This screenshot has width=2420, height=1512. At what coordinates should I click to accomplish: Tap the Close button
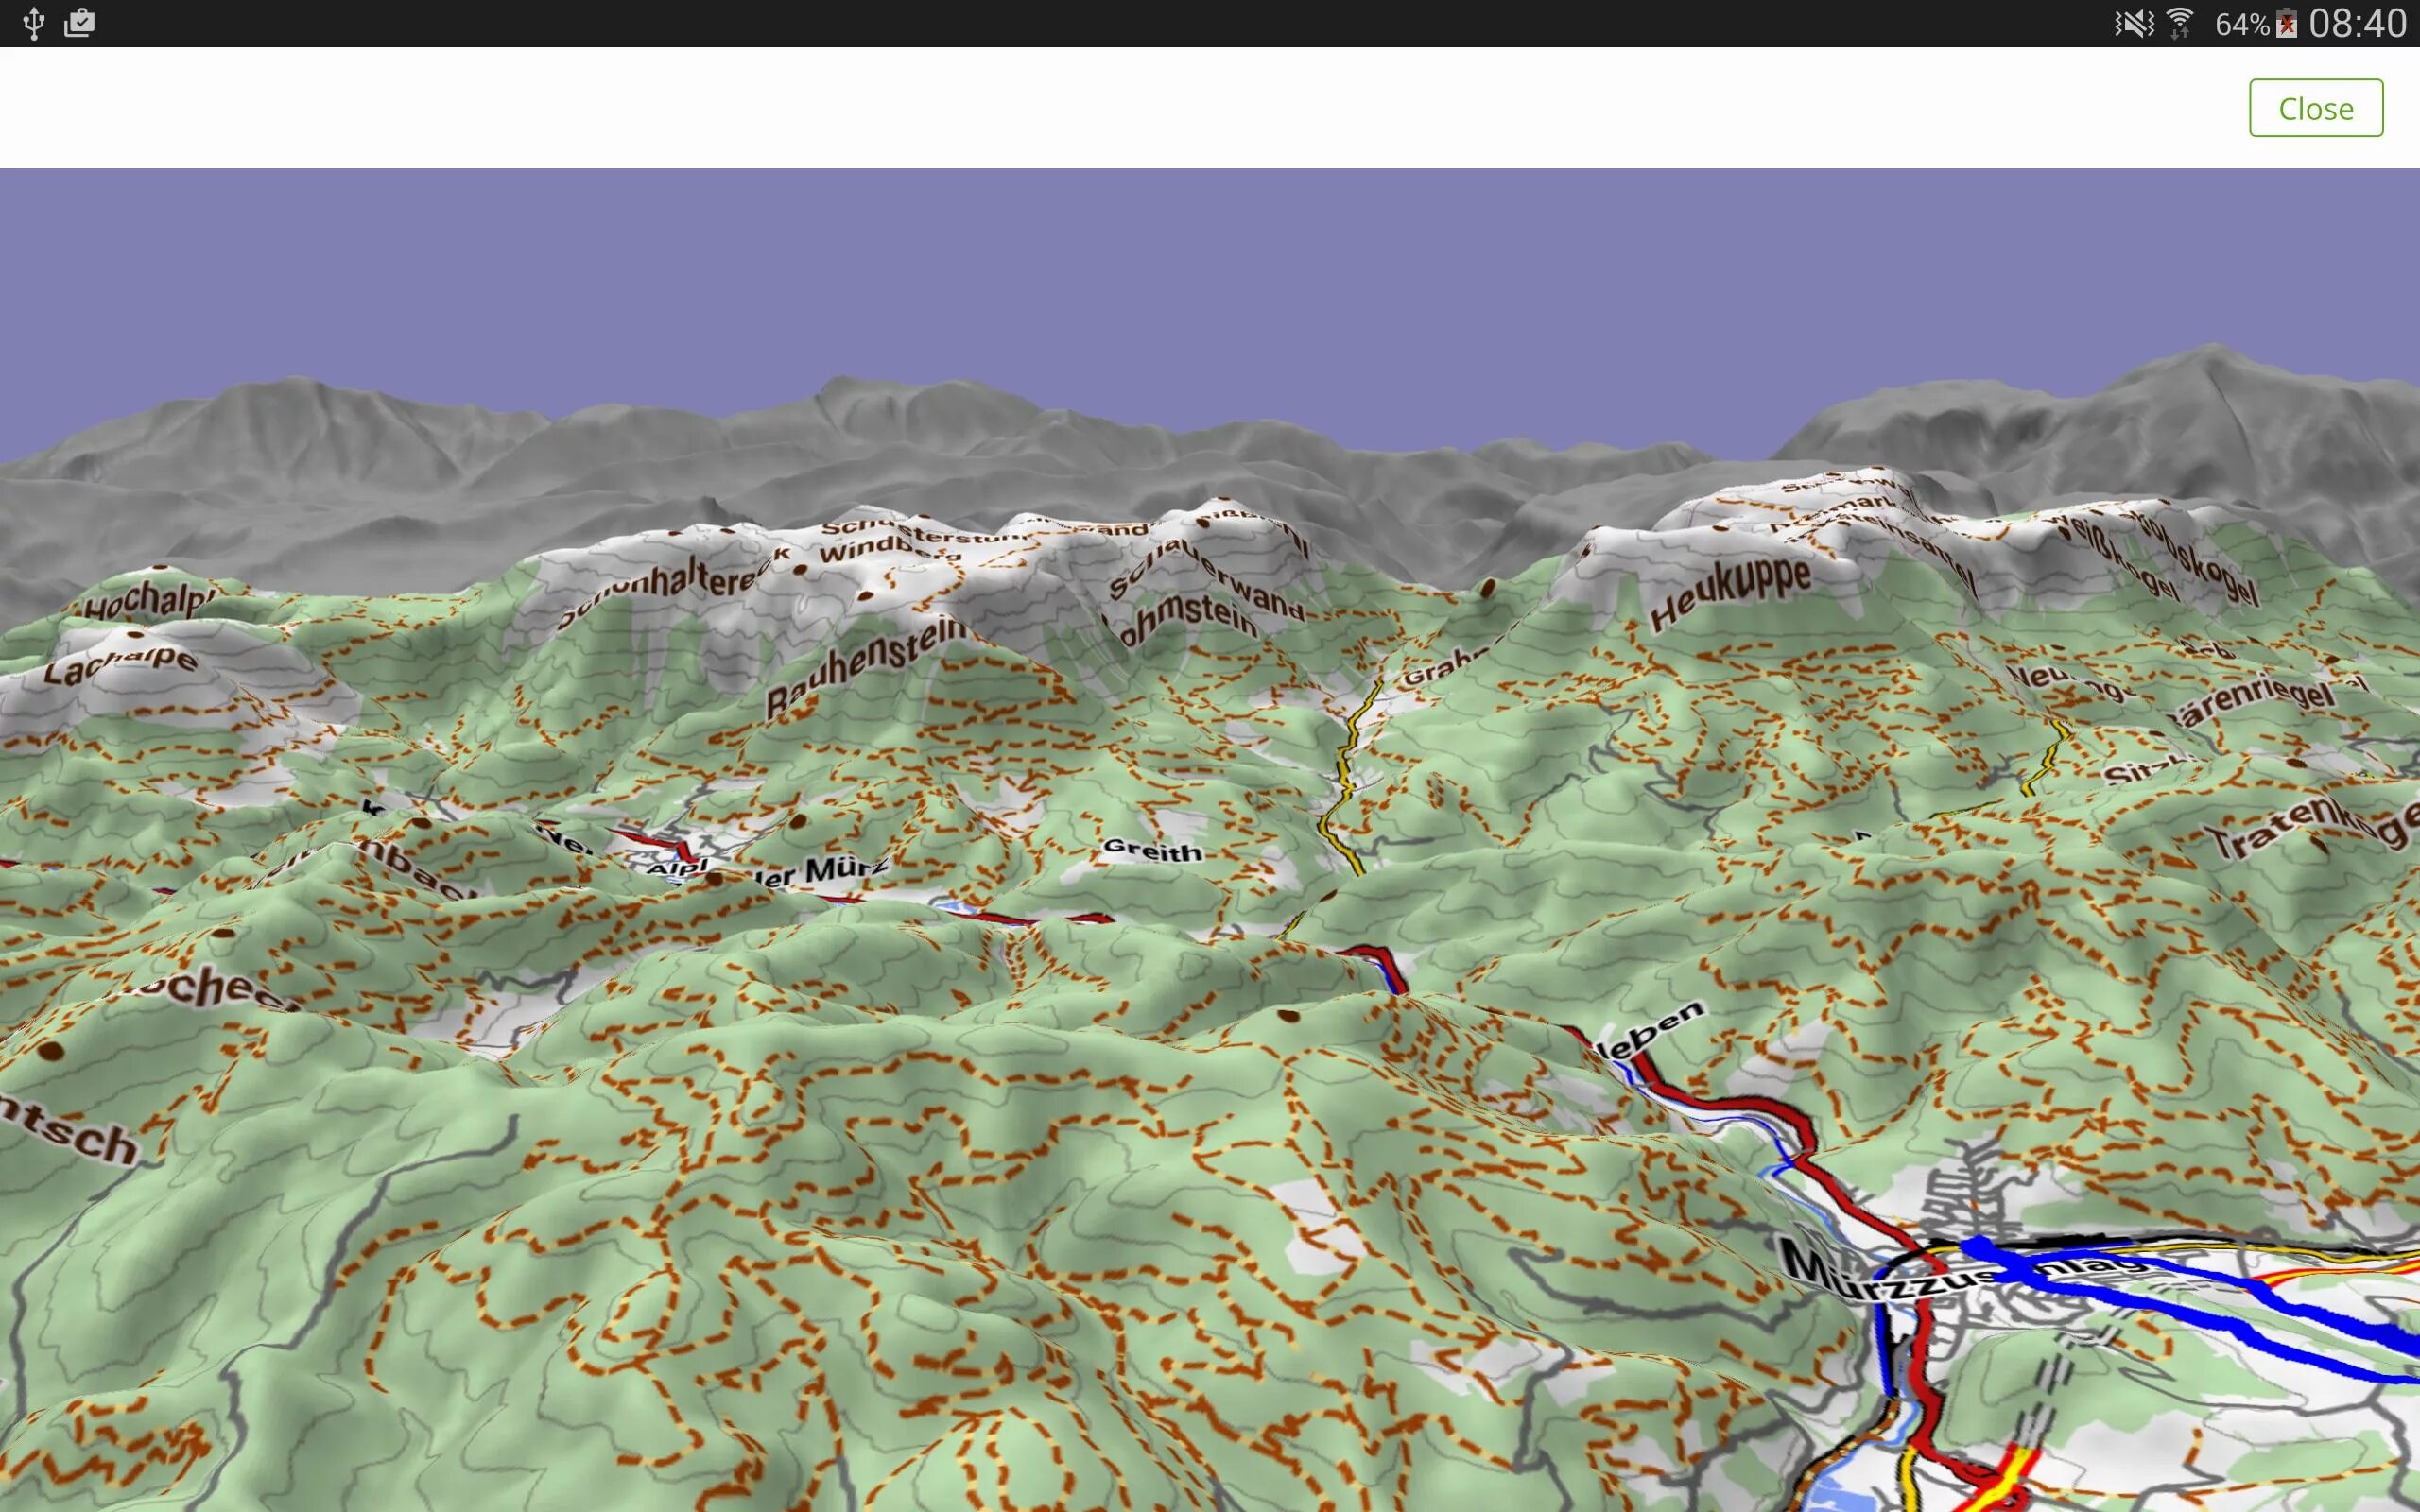2315,108
